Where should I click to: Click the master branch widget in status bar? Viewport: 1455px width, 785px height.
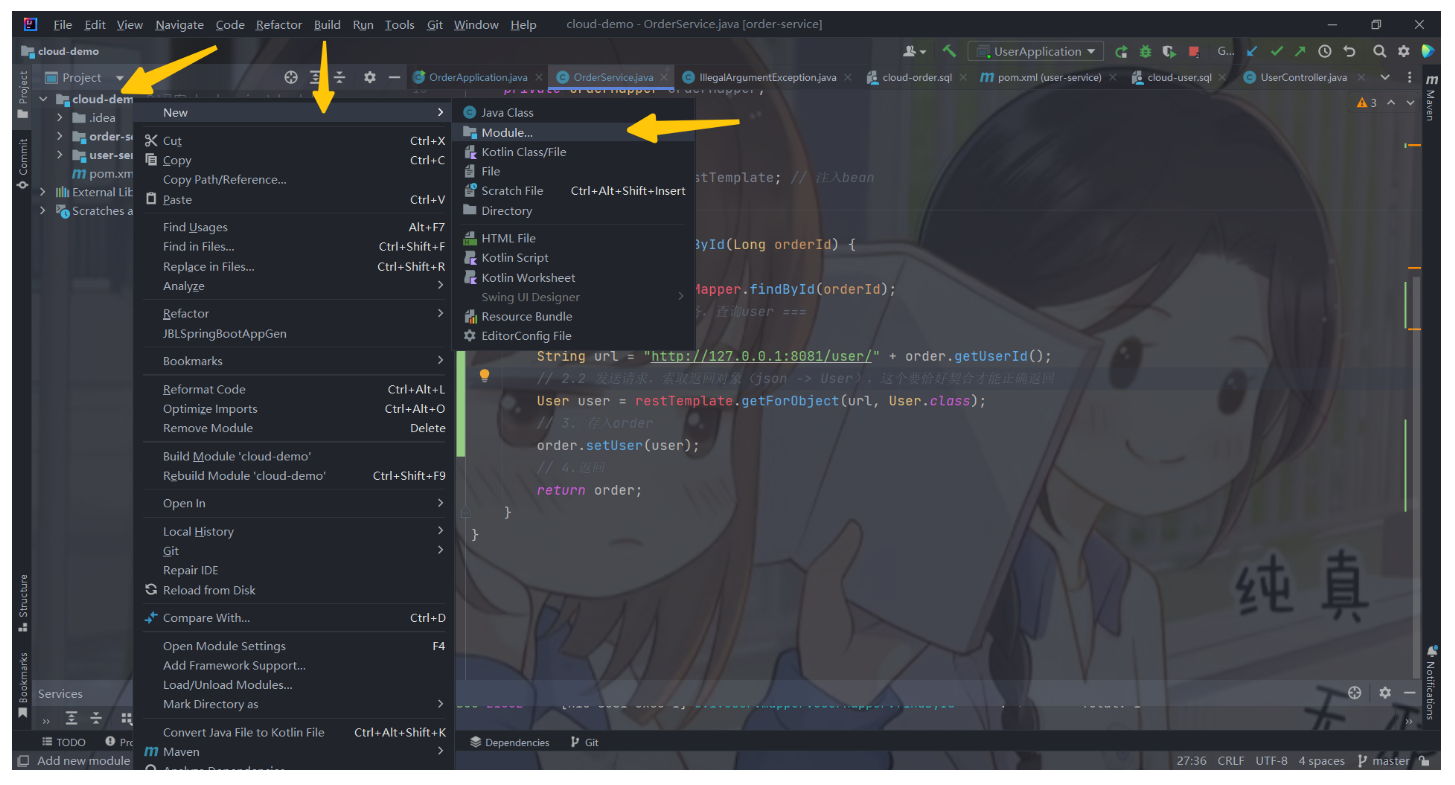pyautogui.click(x=1384, y=761)
